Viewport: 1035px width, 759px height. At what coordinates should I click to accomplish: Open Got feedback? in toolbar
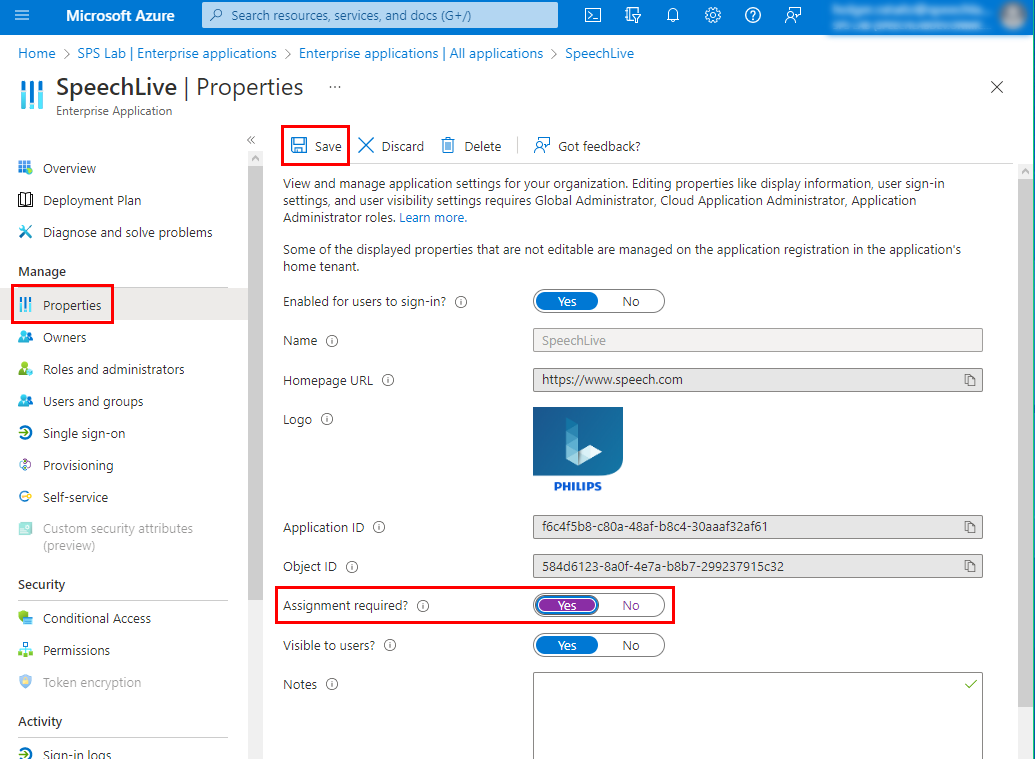(587, 146)
